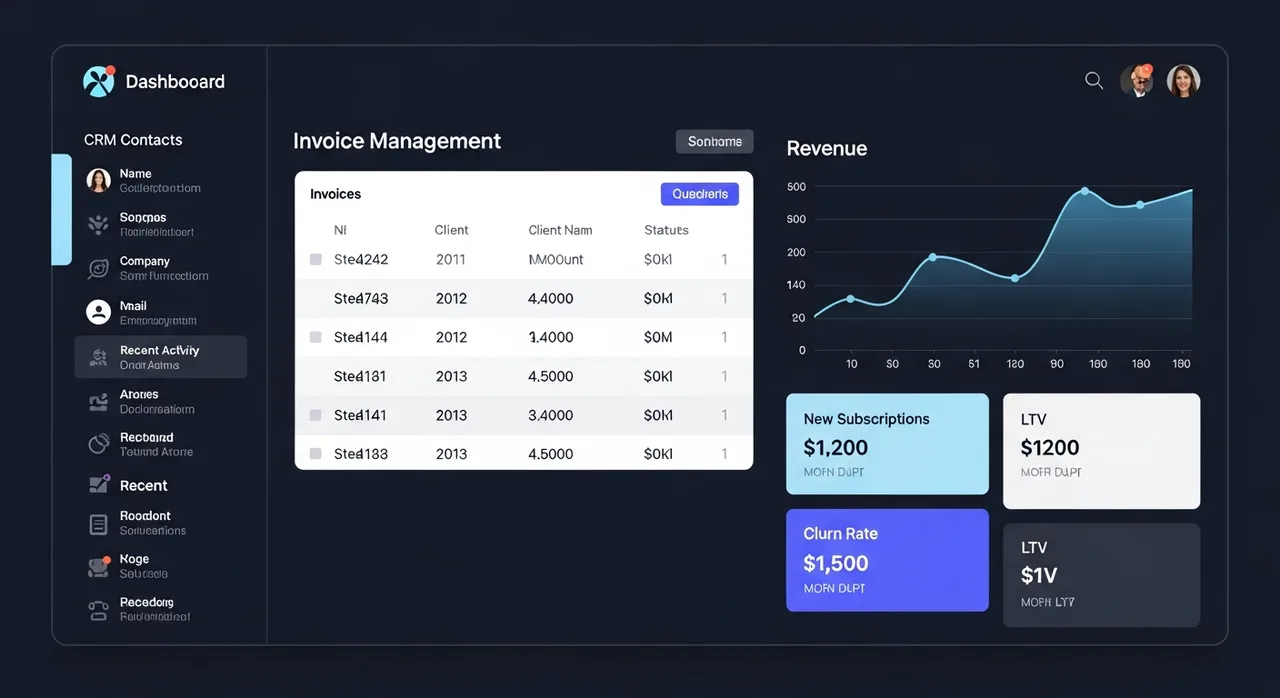1280x698 pixels.
Task: Open the white LTV $1200 card
Action: [x=1101, y=451]
